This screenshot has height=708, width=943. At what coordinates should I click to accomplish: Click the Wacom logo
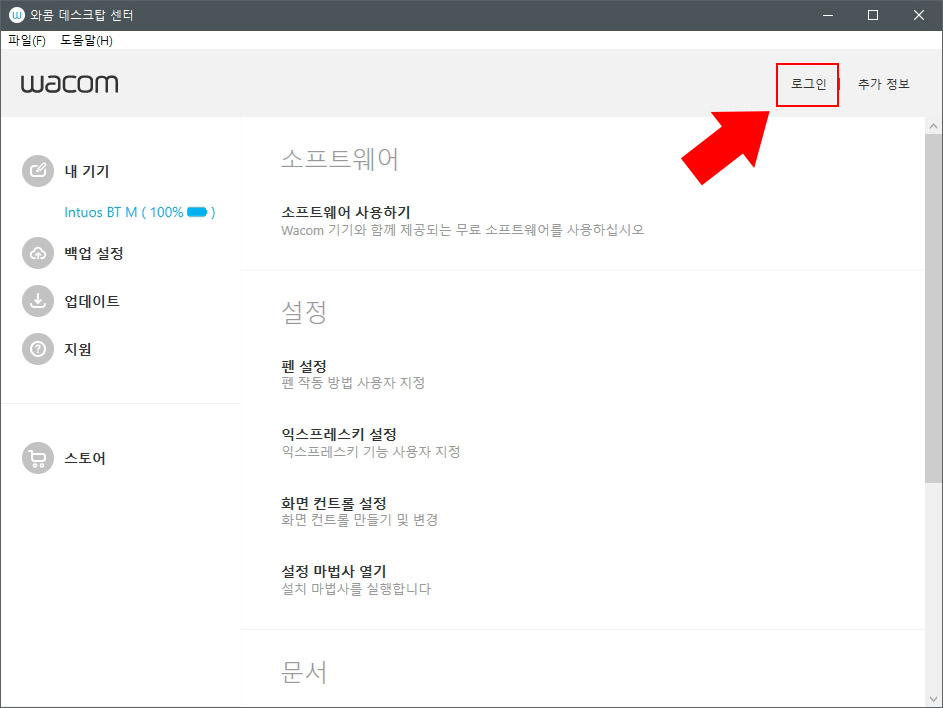[x=69, y=84]
